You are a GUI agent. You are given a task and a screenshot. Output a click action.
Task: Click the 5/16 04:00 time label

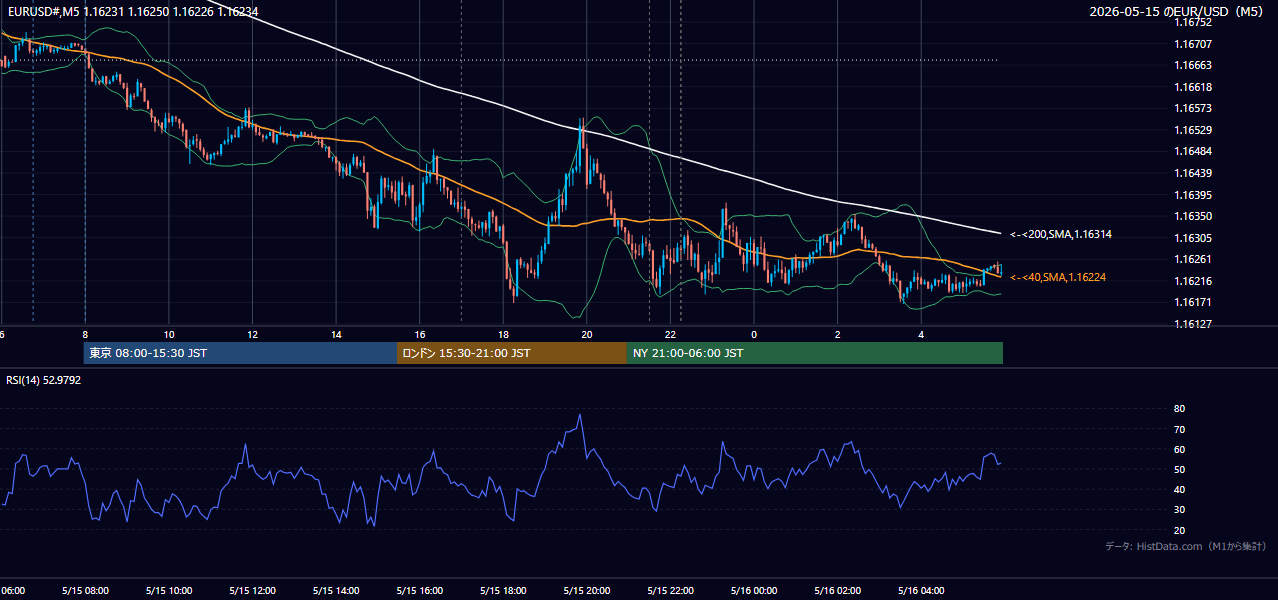coord(922,590)
